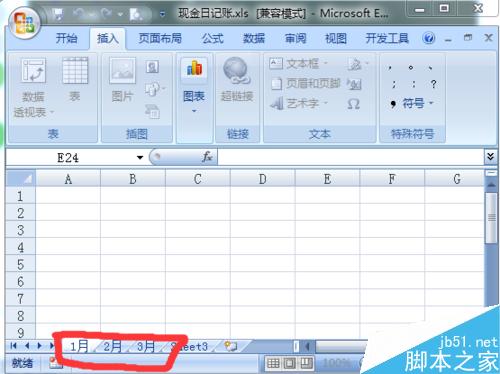
Task: Switch to Normal view in status bar
Action: (273, 363)
